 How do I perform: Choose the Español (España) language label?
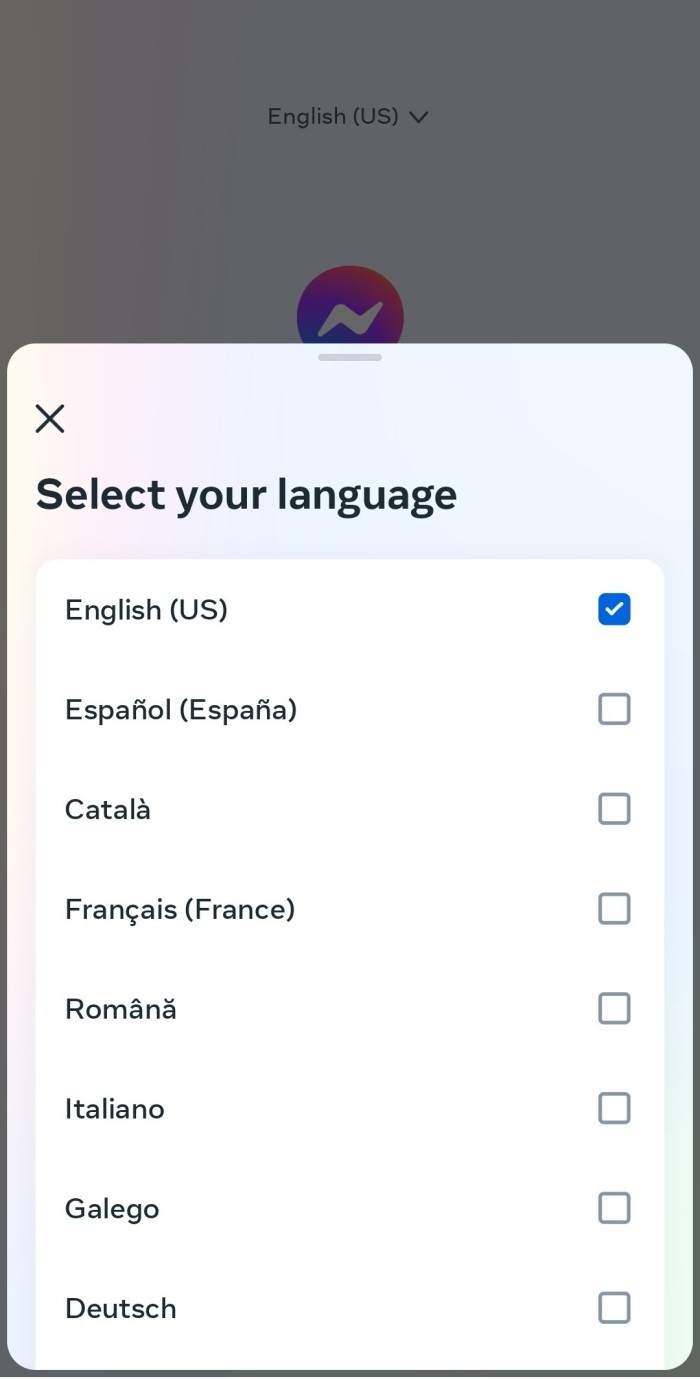(181, 710)
